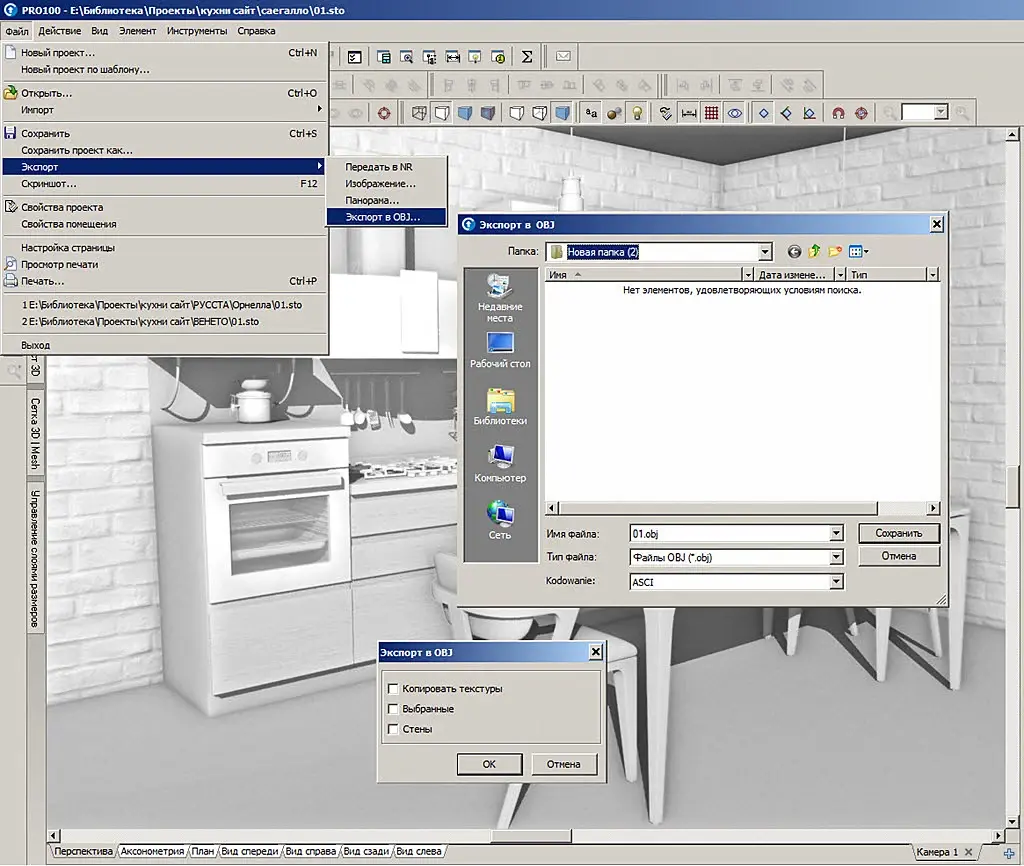
Task: Open Сеть in places bar
Action: point(500,521)
